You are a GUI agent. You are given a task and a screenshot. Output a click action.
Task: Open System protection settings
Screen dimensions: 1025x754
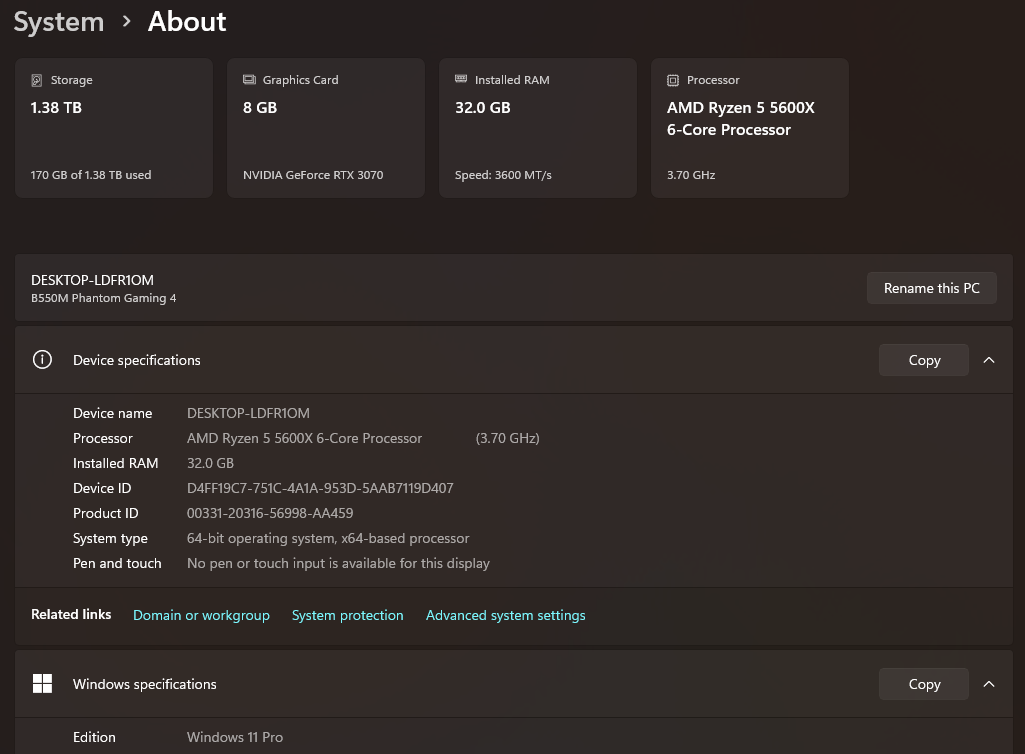click(x=347, y=615)
